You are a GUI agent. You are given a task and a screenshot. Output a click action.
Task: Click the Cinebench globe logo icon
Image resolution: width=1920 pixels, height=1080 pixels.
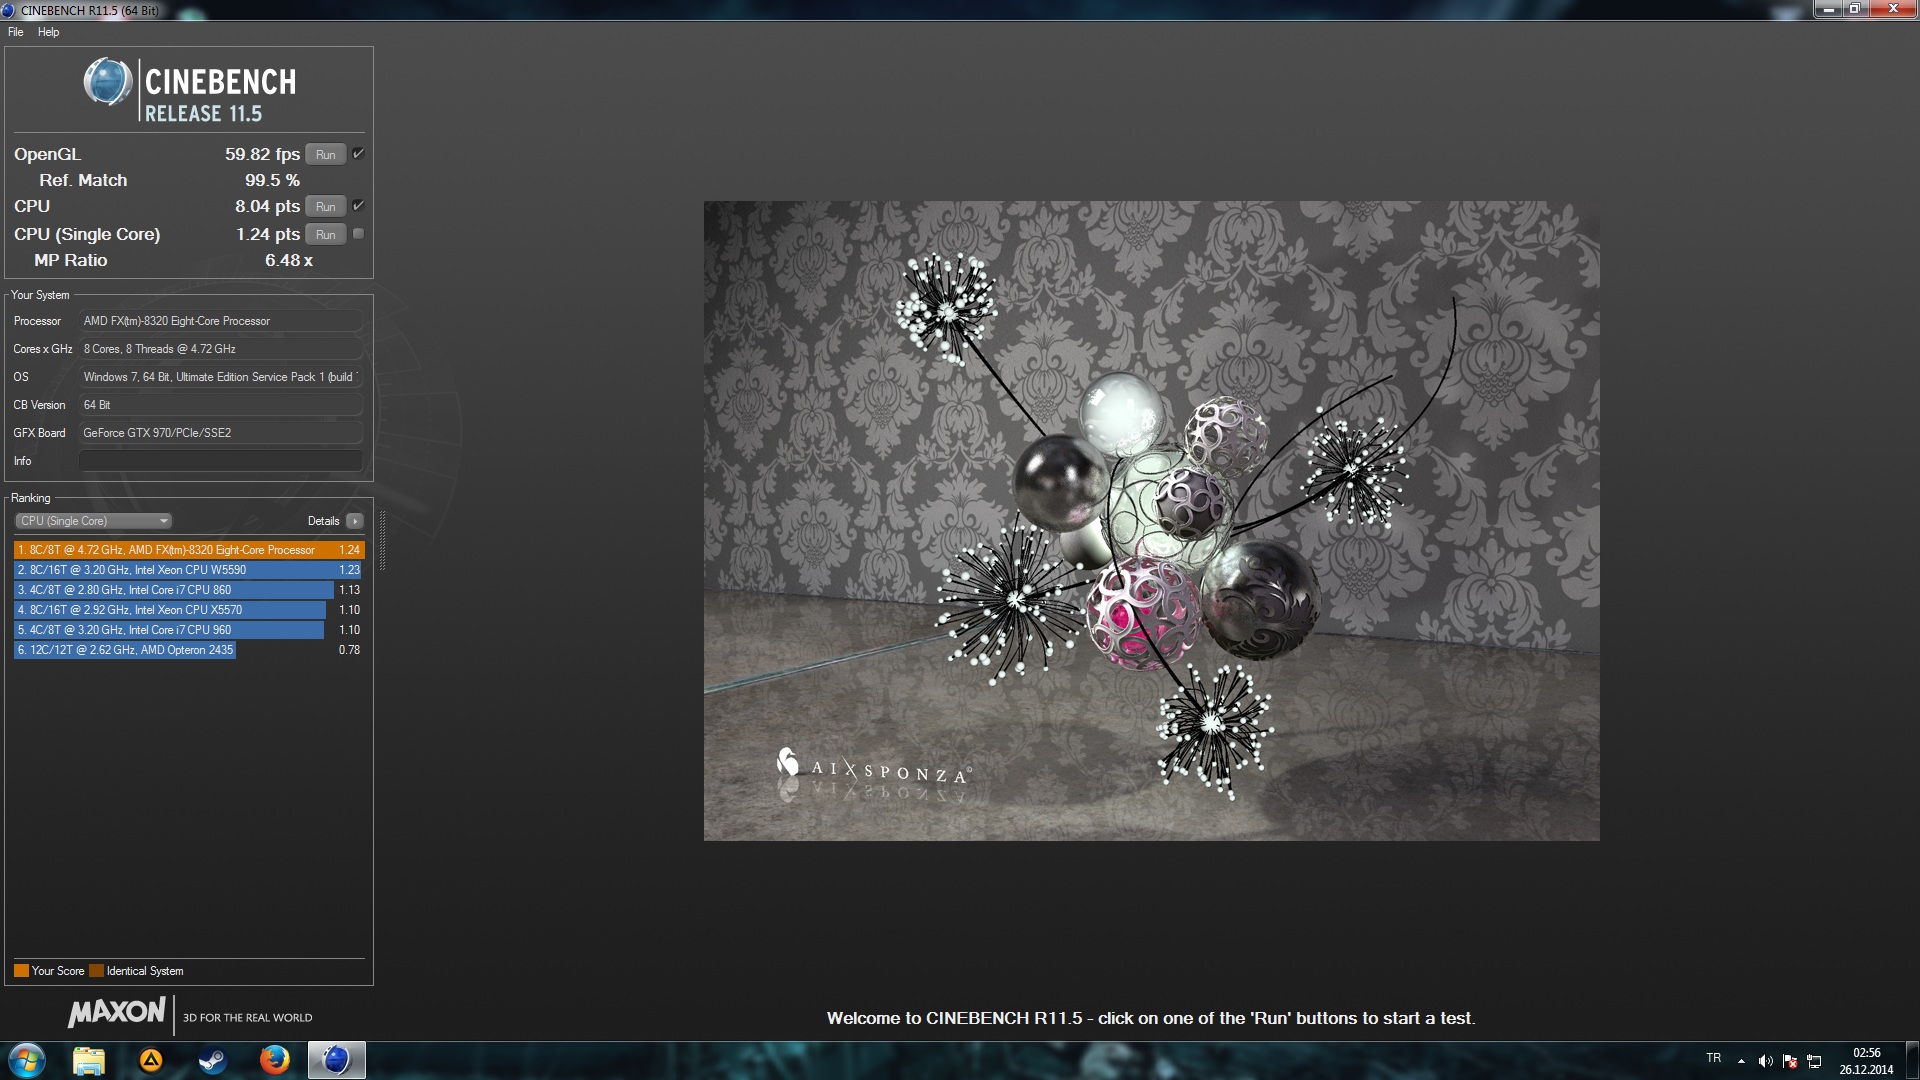coord(107,82)
